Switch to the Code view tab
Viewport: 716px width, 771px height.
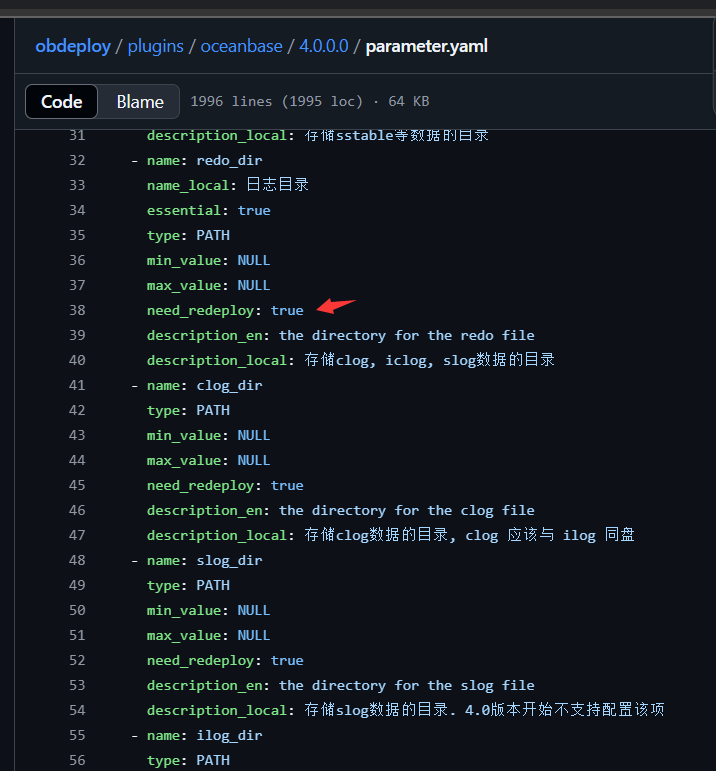click(x=61, y=102)
